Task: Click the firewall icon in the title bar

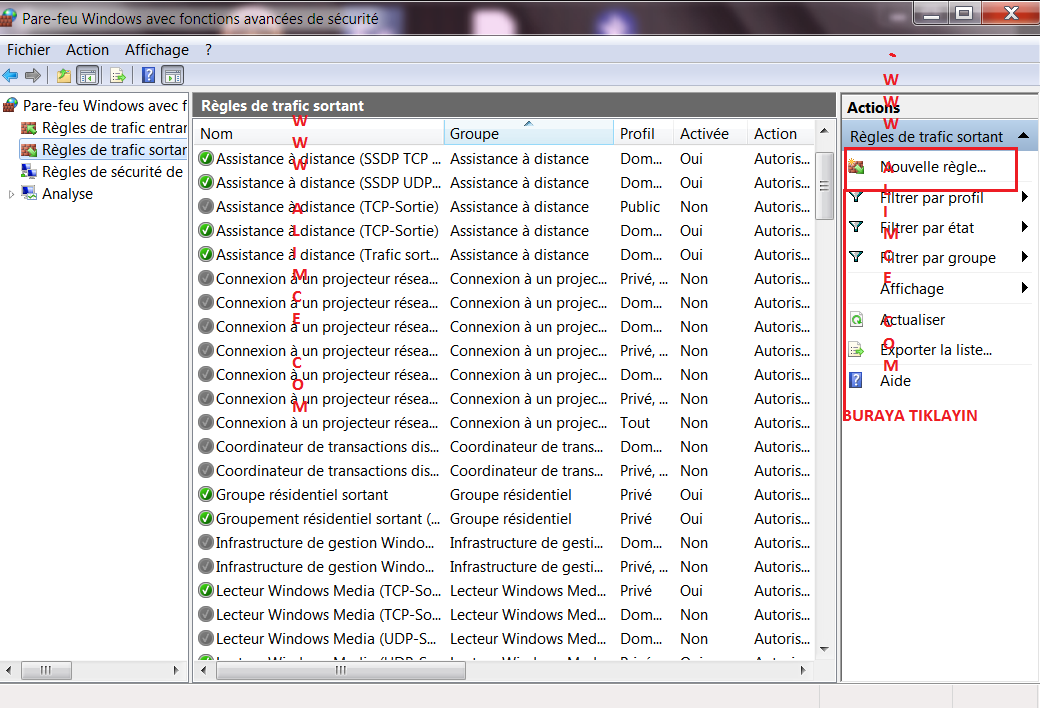Action: coord(8,17)
